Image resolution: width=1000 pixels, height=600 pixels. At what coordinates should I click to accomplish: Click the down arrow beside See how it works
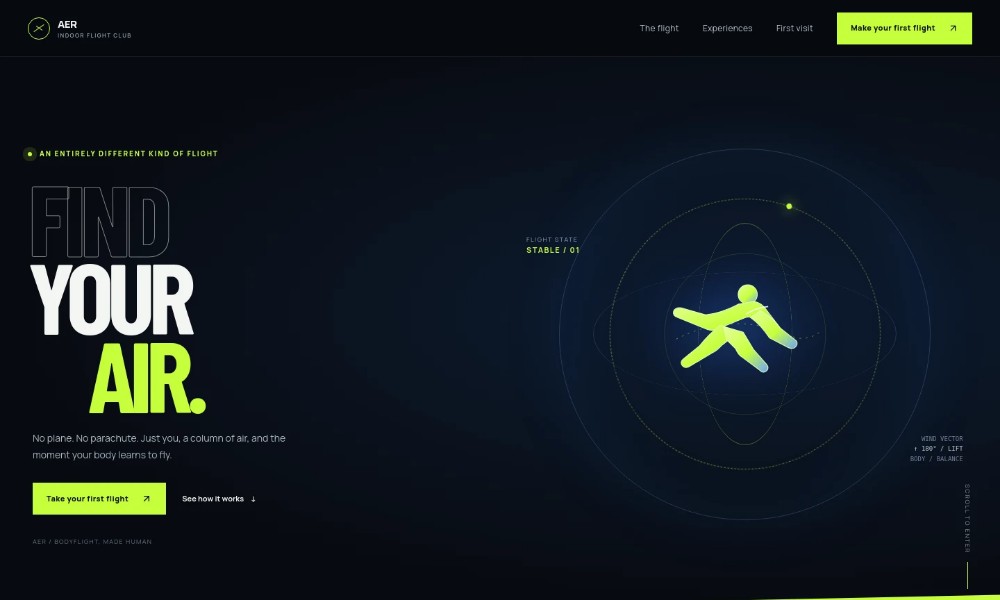(253, 499)
